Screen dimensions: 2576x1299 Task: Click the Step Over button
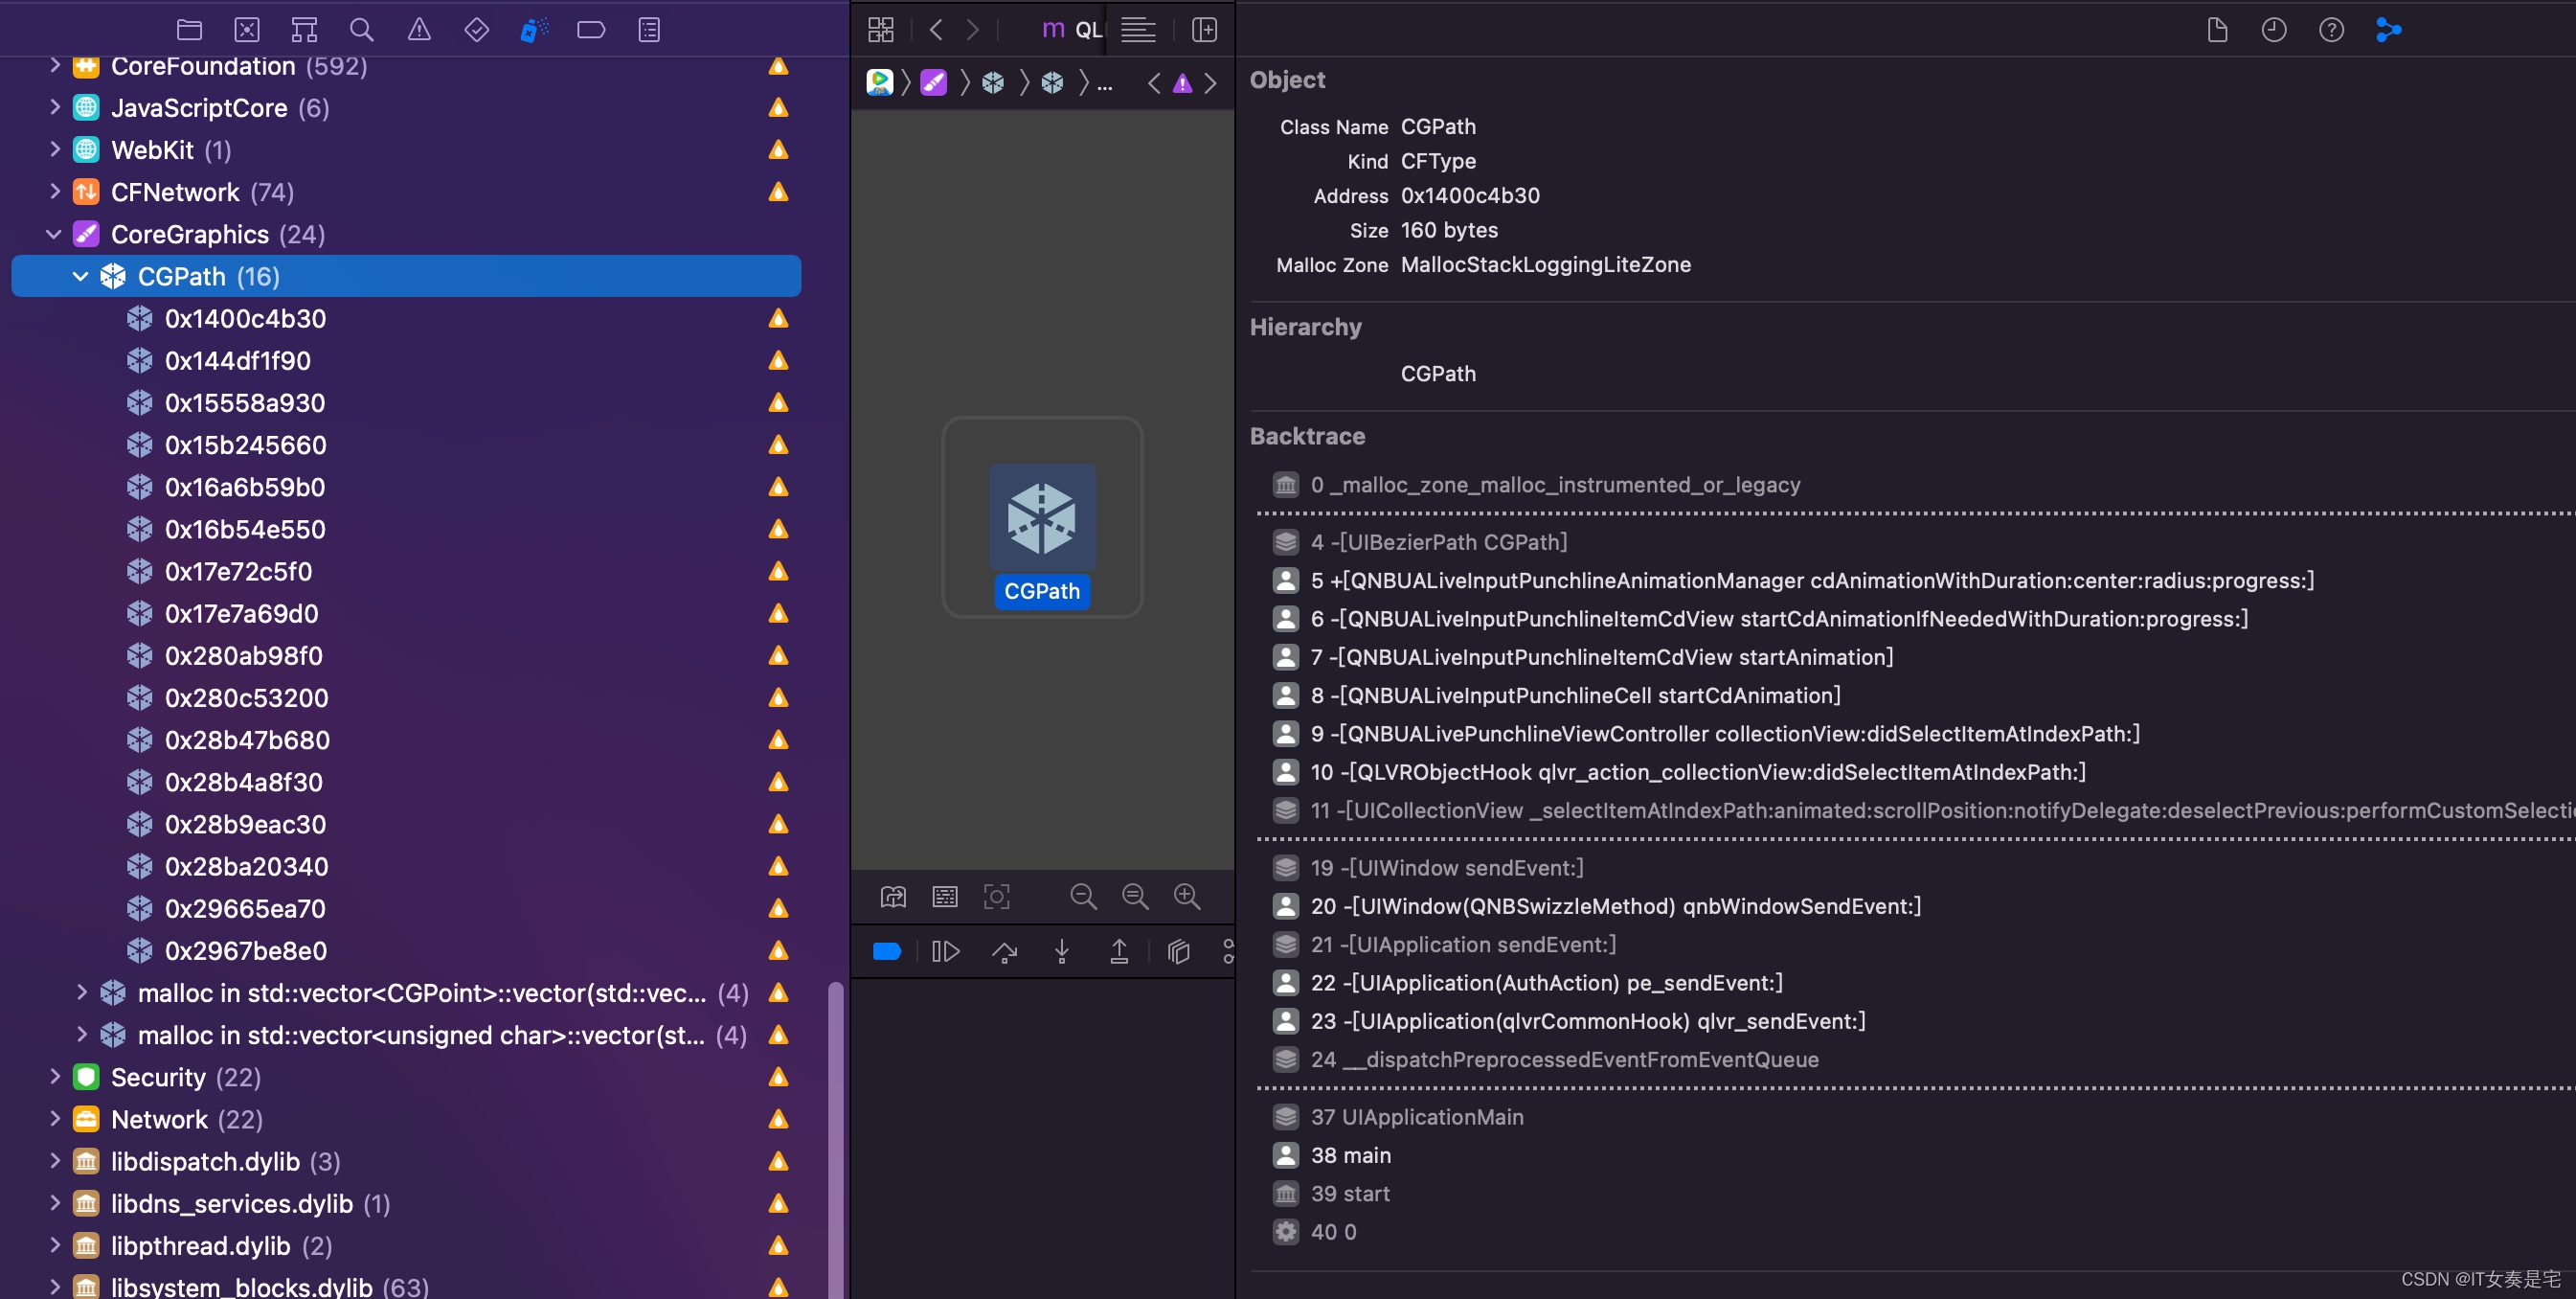point(1004,951)
